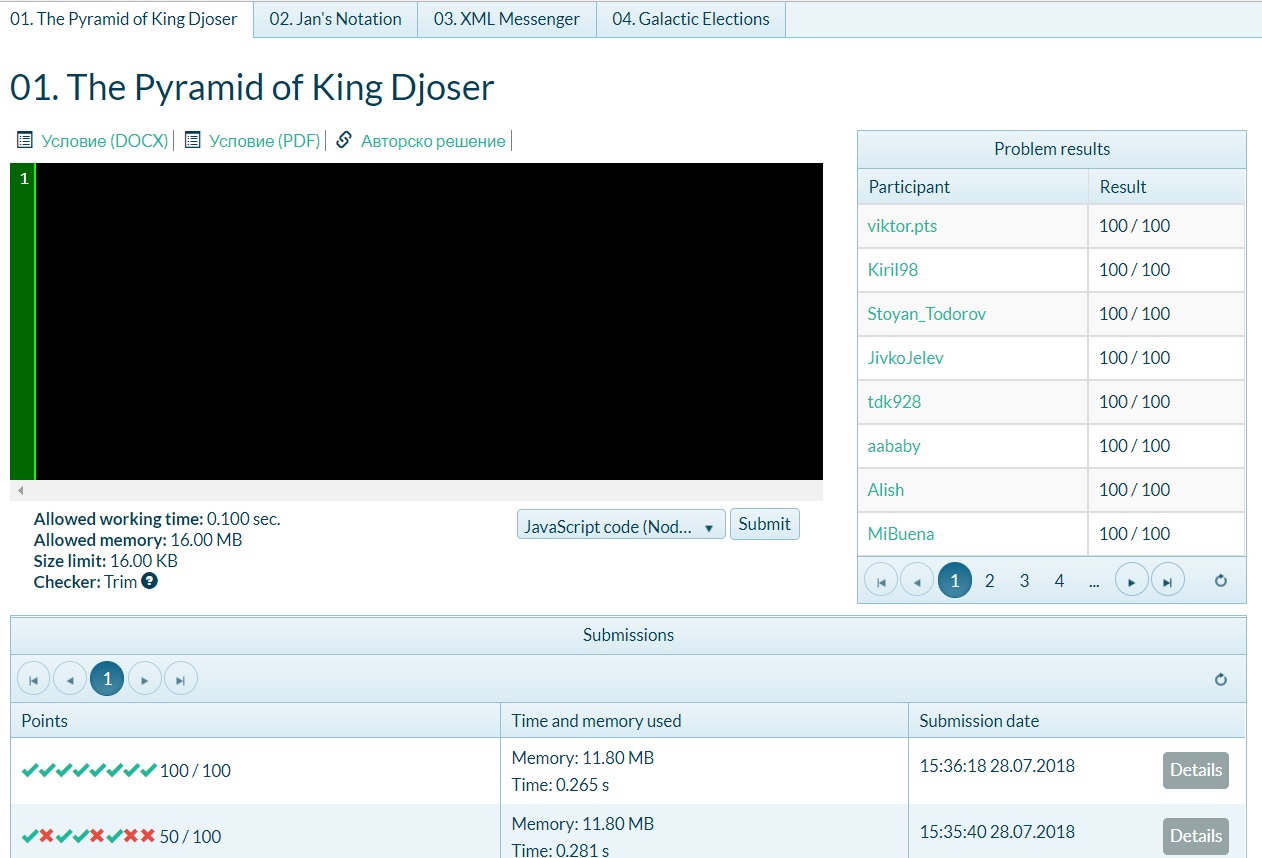Select page 1 of Submissions pager
Image resolution: width=1262 pixels, height=858 pixels.
[x=107, y=679]
